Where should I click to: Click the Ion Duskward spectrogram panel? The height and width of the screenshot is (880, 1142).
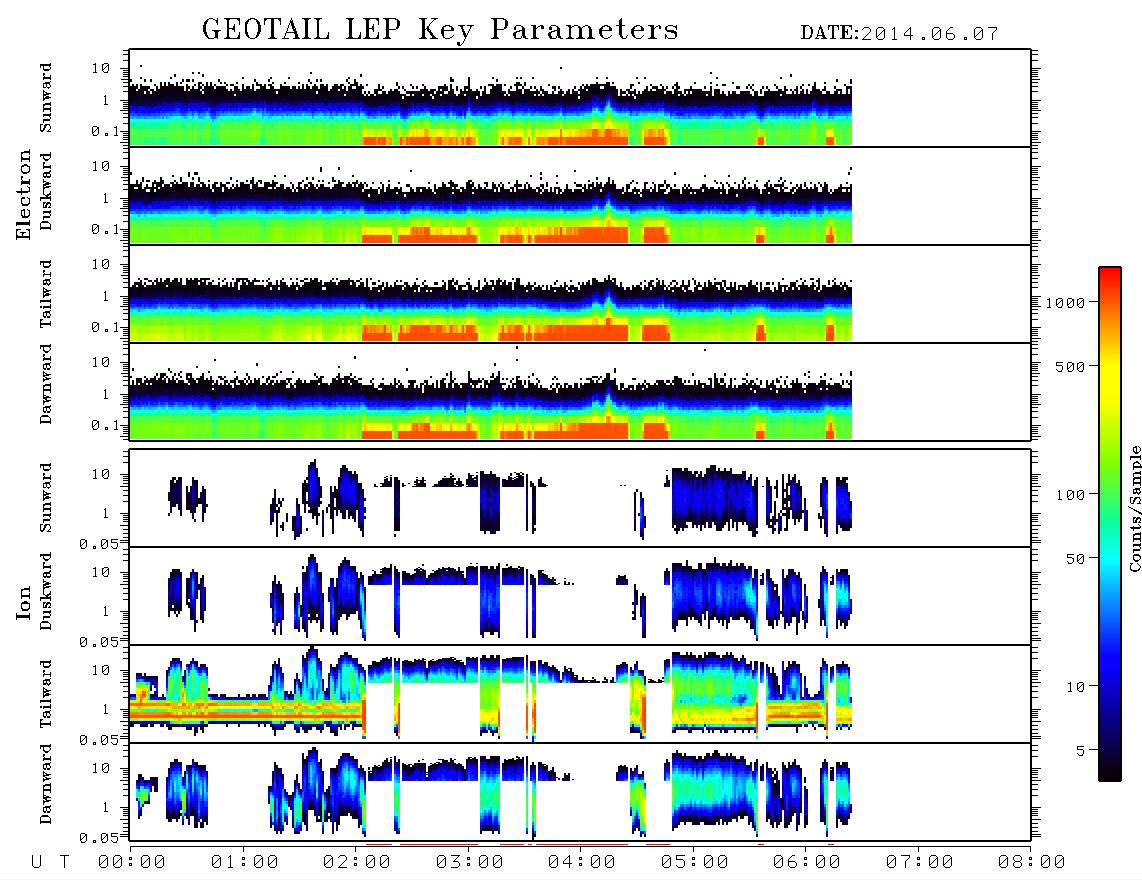[580, 595]
